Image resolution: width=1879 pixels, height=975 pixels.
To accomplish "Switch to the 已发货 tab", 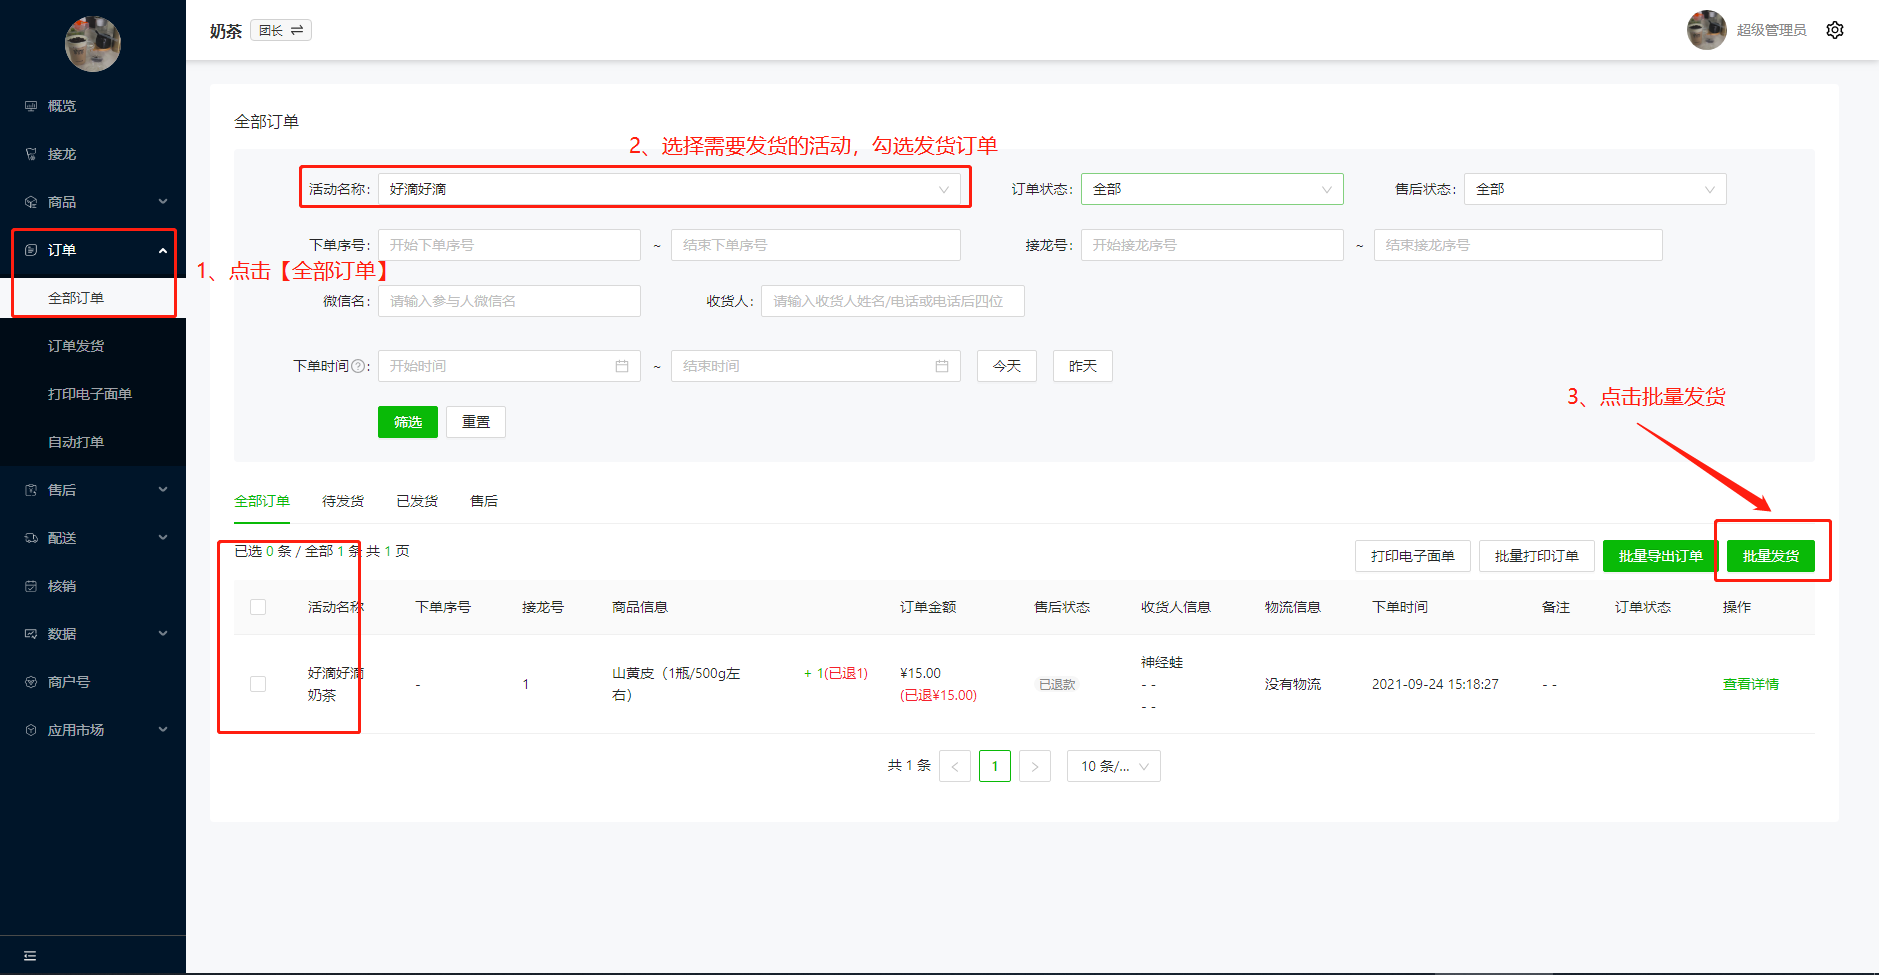I will [417, 501].
